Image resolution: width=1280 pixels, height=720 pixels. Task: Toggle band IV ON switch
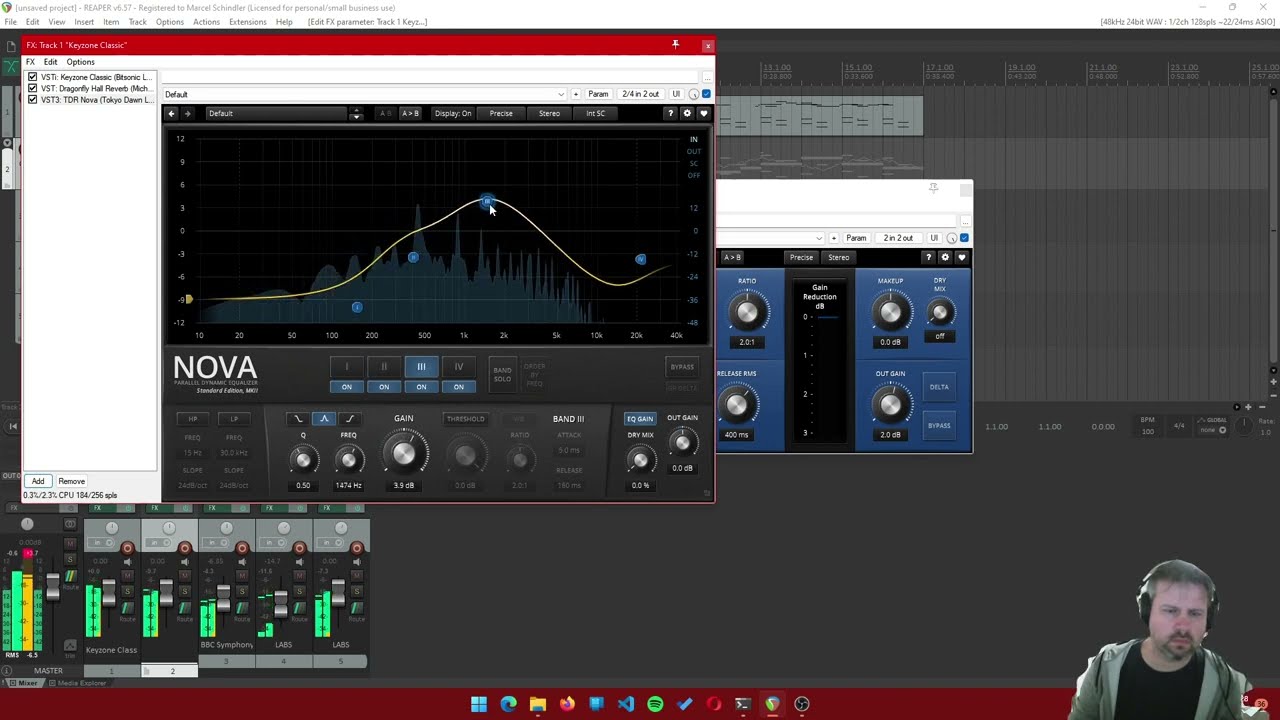click(459, 387)
